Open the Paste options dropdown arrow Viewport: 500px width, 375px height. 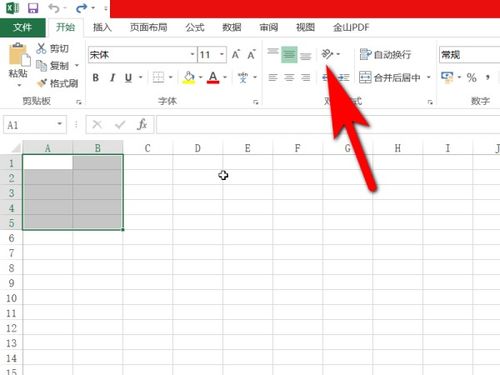click(19, 85)
